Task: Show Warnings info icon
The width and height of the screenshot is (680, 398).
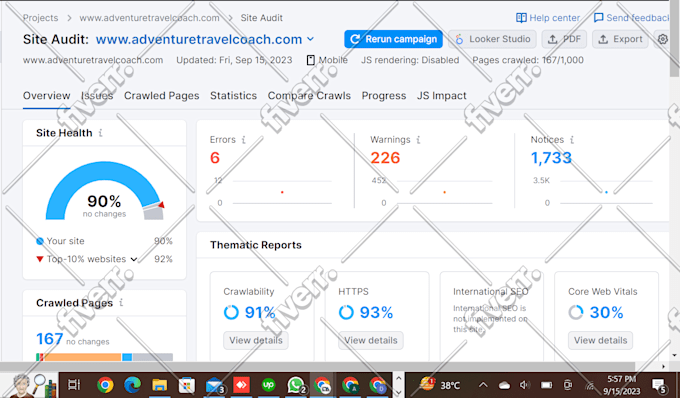Action: [418, 140]
